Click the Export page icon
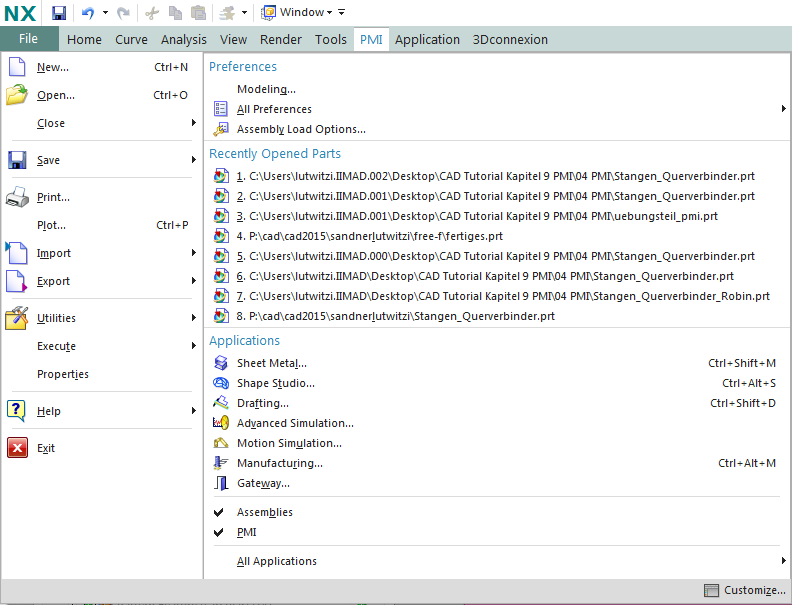The height and width of the screenshot is (605, 792). (x=17, y=281)
